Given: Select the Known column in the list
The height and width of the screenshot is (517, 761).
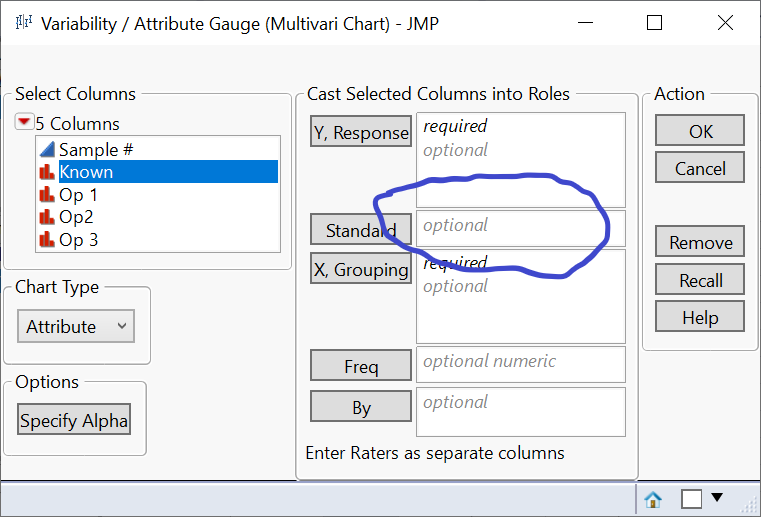Looking at the screenshot, I should 86,172.
